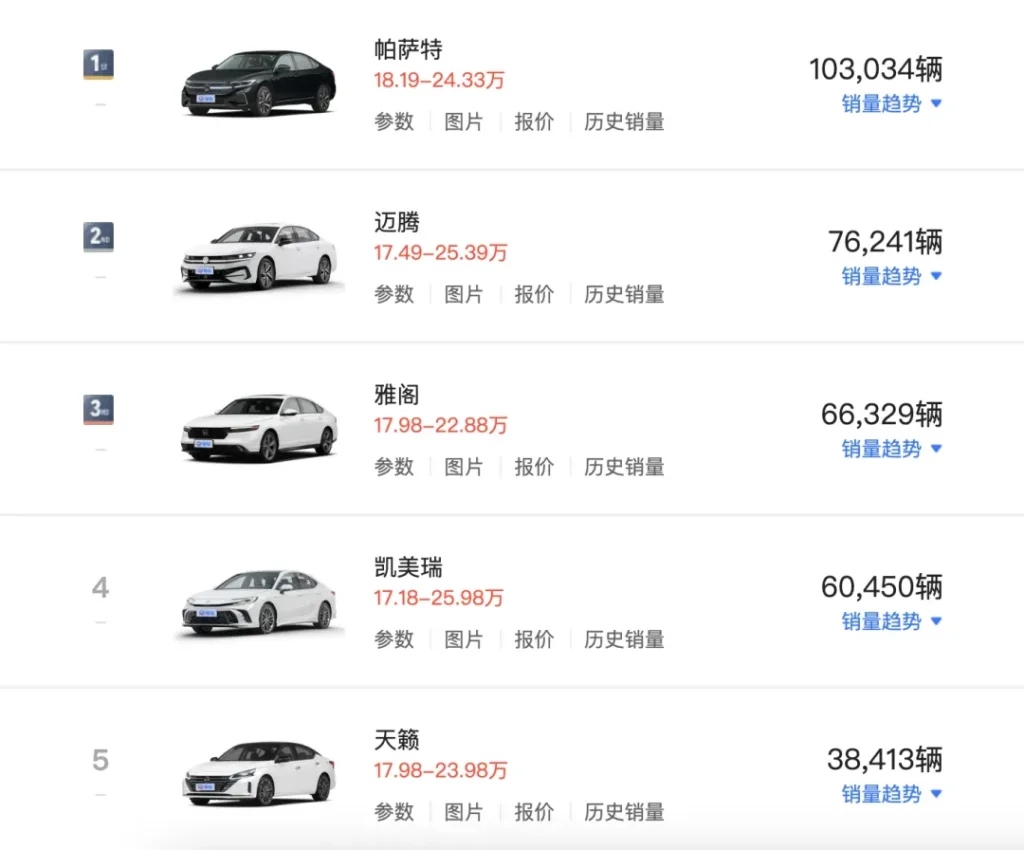Open the 迈腾 car image
This screenshot has width=1024, height=850.
(x=257, y=258)
